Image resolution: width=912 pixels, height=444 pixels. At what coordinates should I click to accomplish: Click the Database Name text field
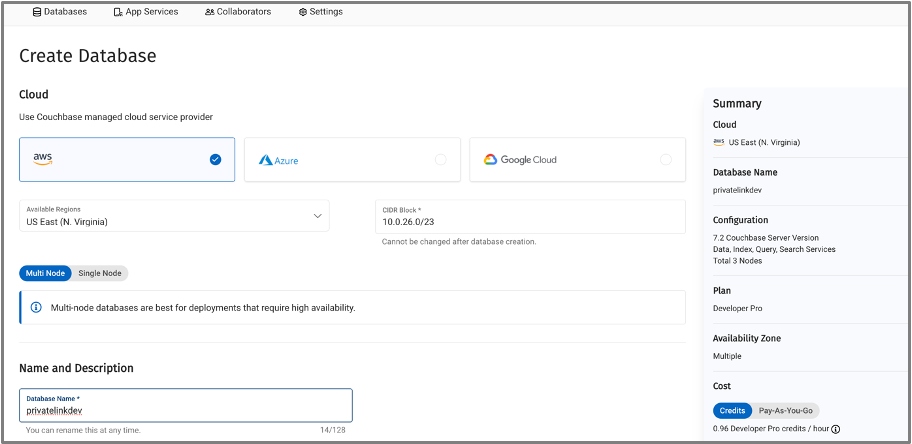click(x=186, y=405)
